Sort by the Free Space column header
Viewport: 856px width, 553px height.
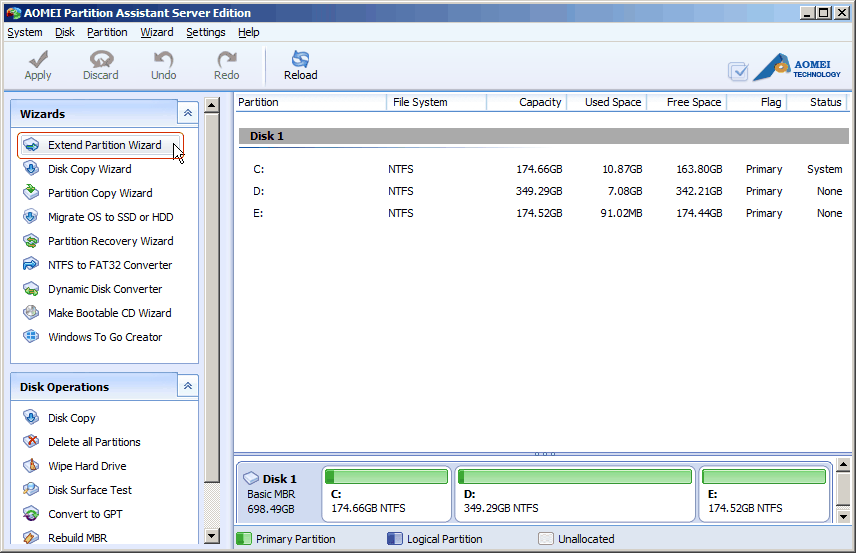coord(687,102)
